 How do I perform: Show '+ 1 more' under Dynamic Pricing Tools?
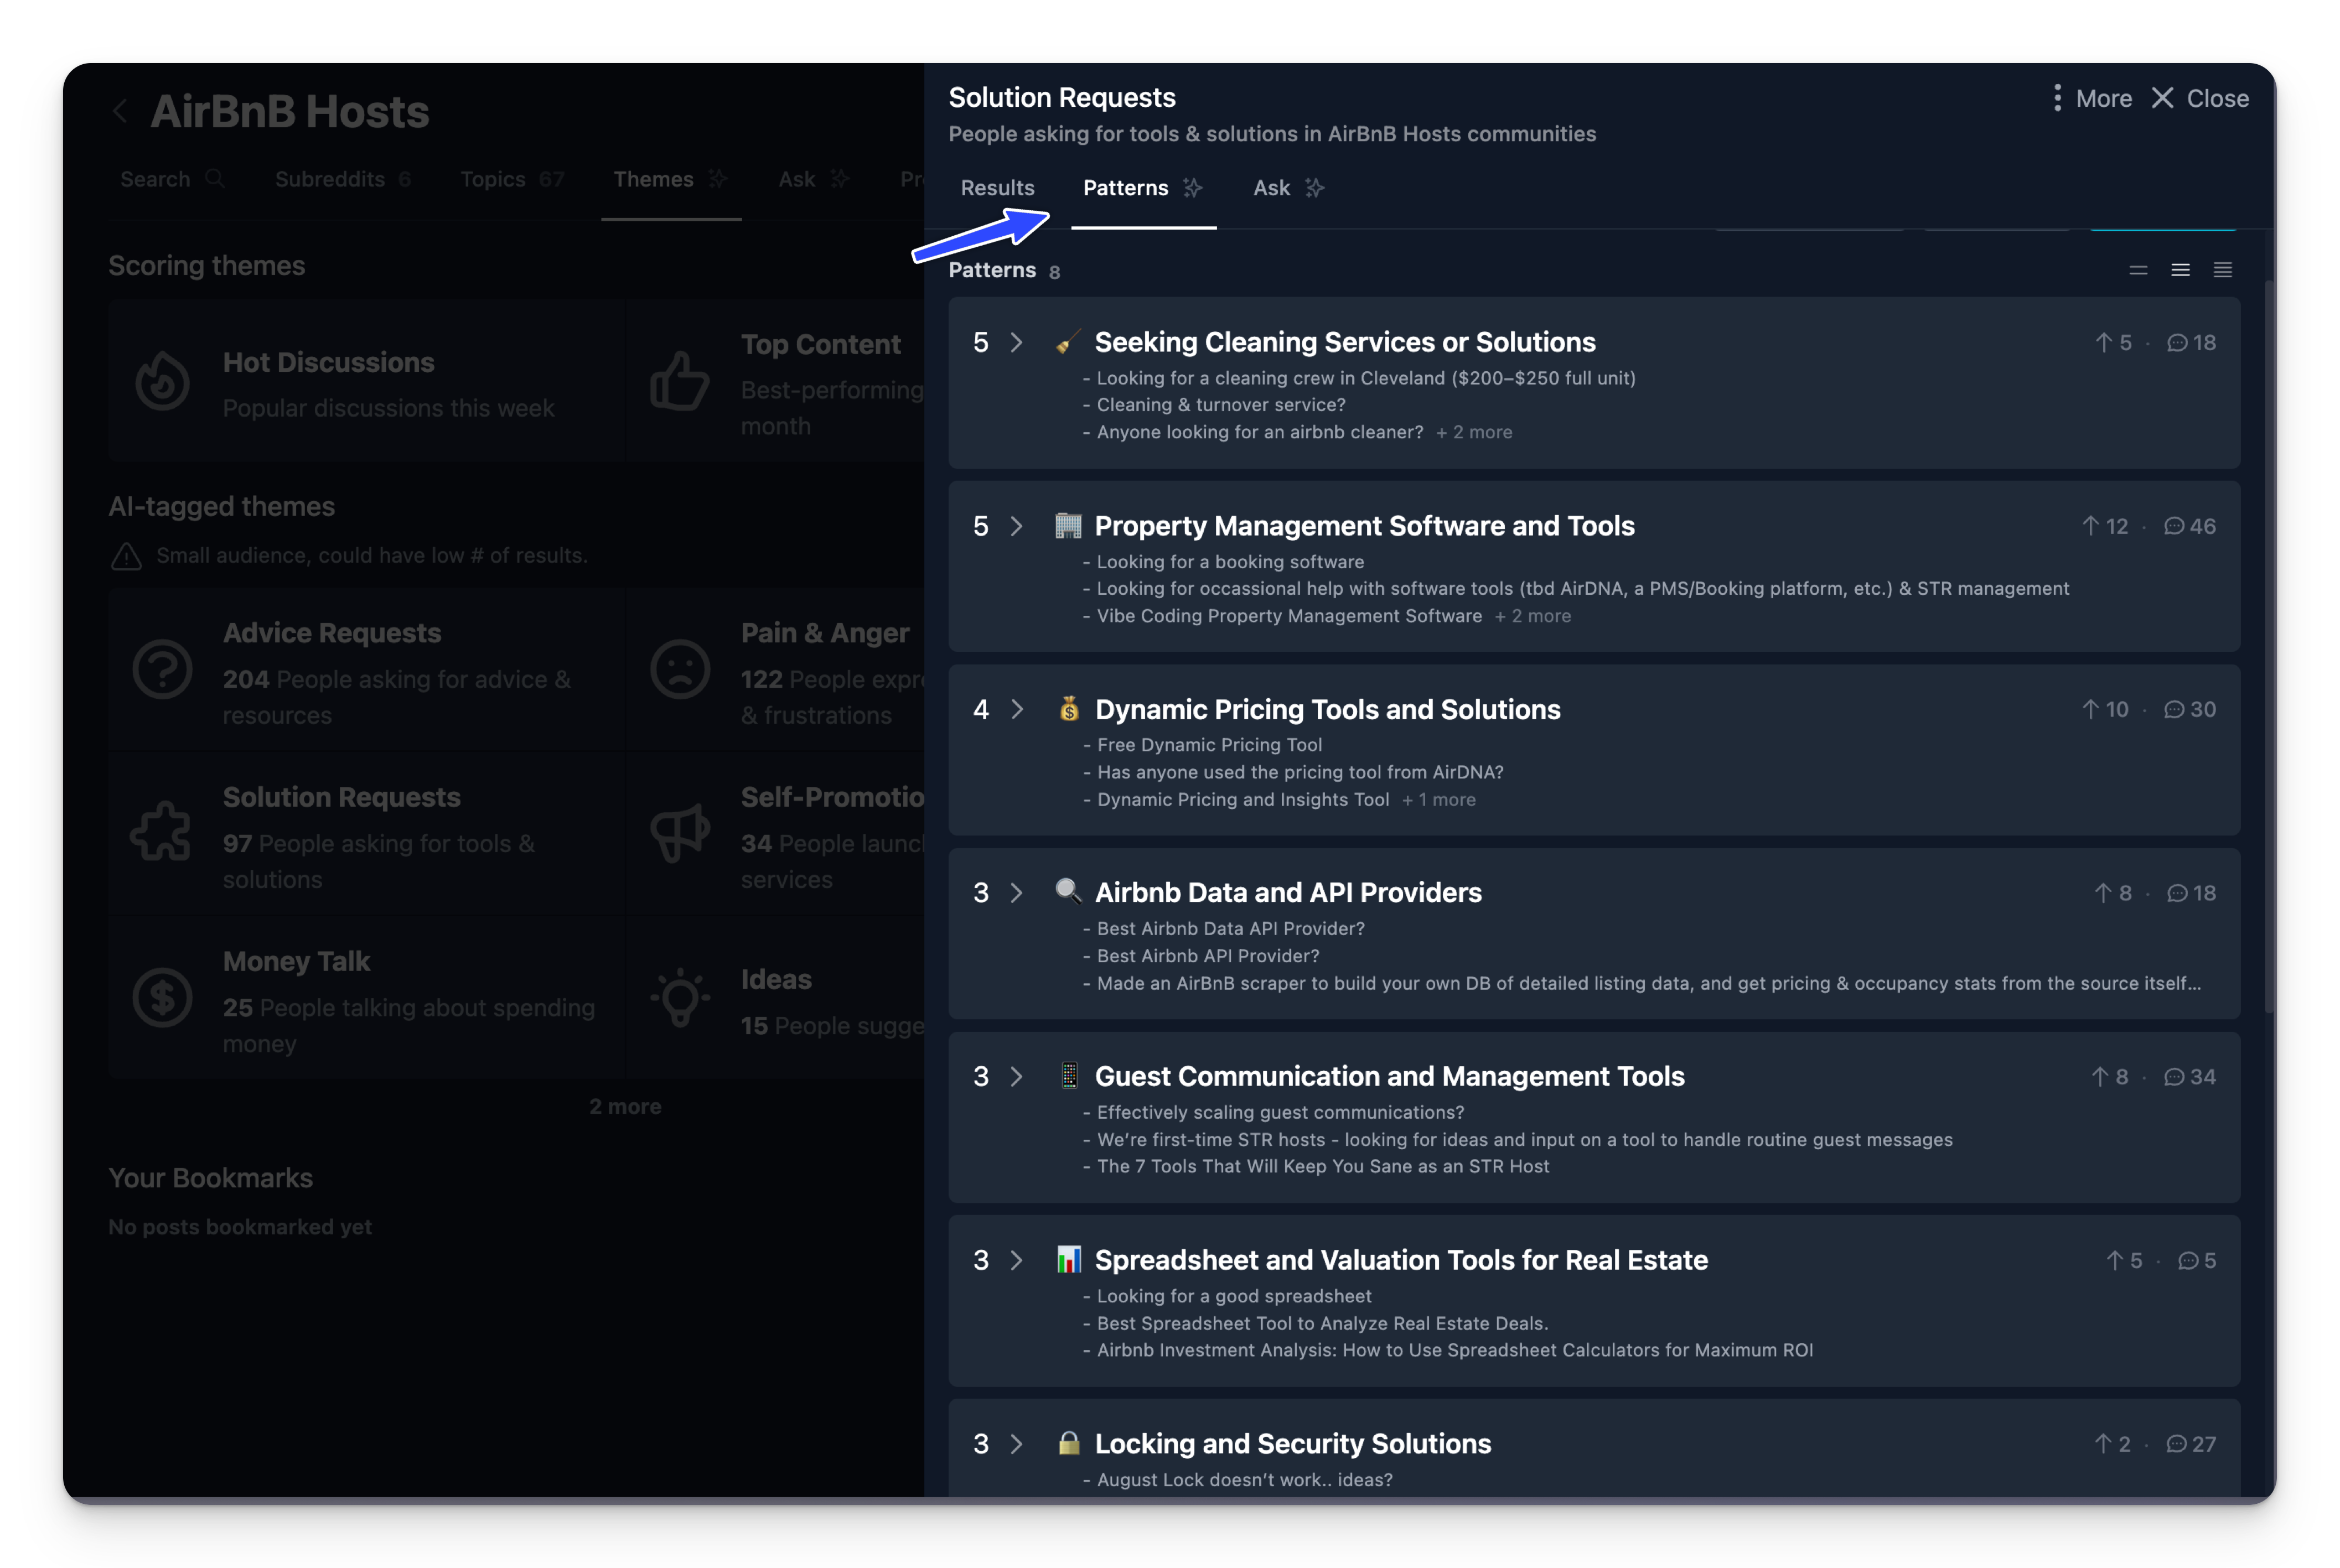[x=1439, y=800]
